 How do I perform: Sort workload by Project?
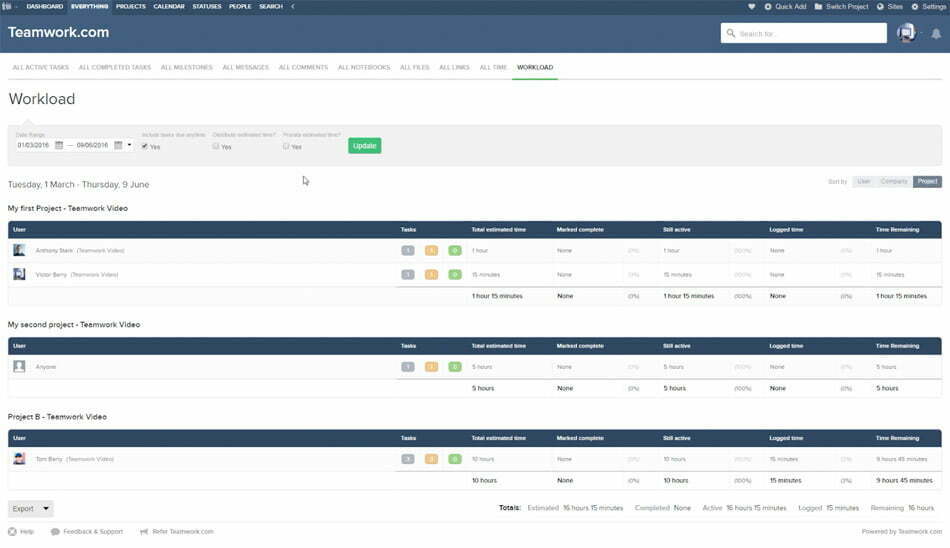928,181
